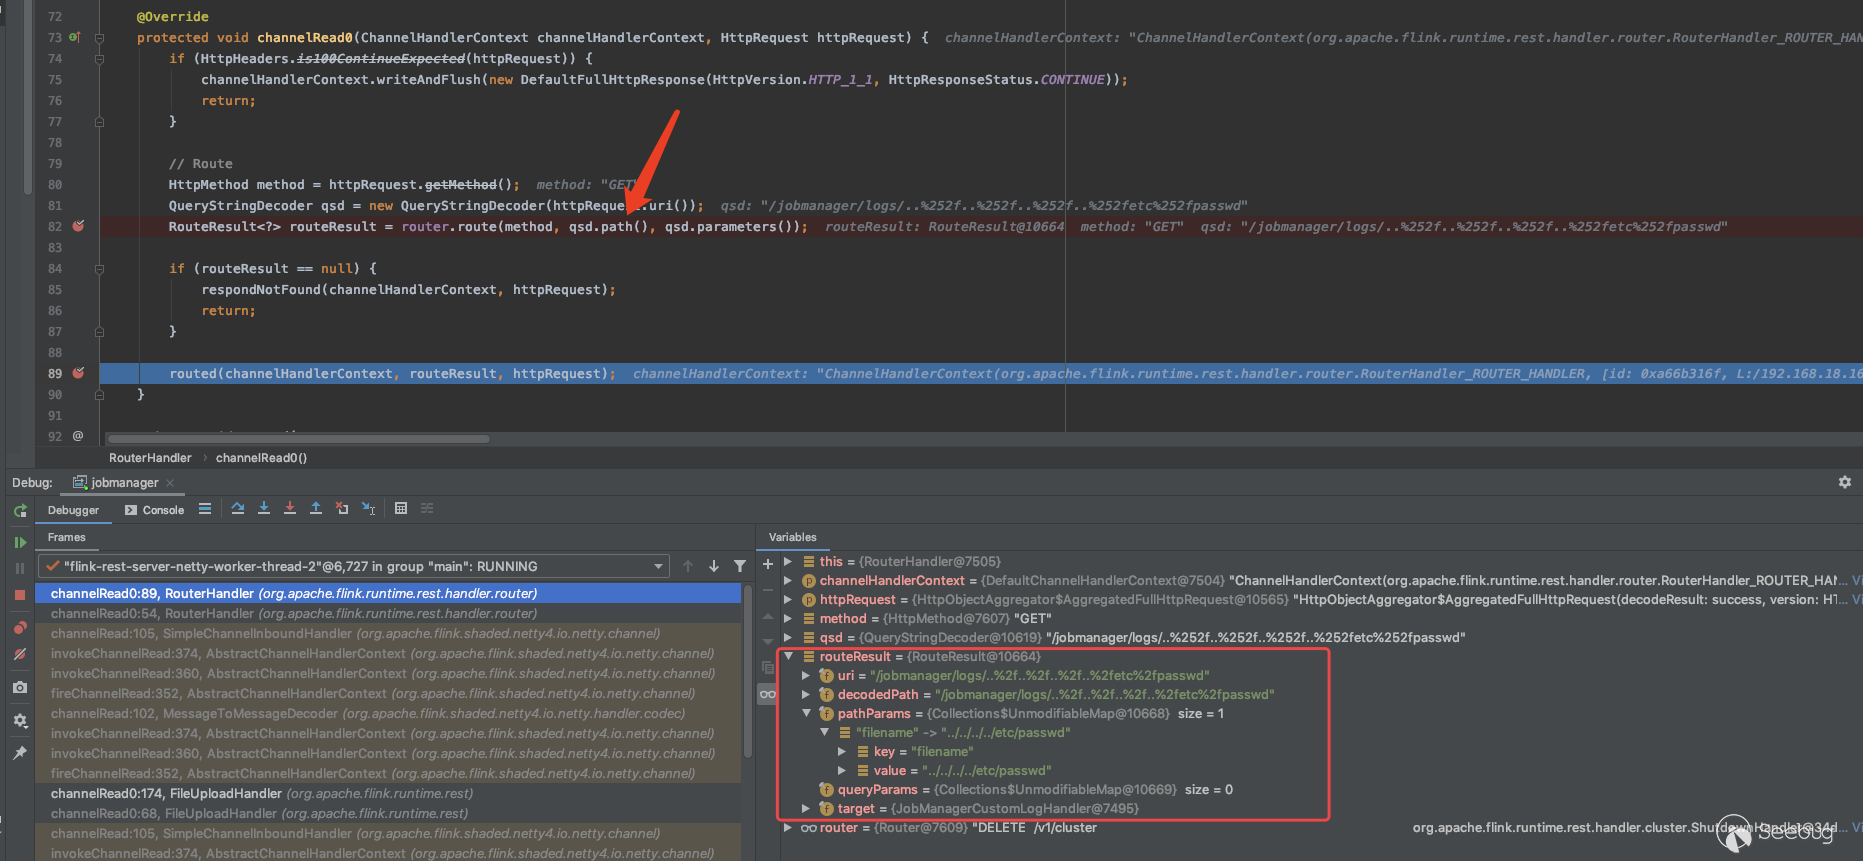Toggle Mute Breakpoints icon
The image size is (1863, 861).
(x=20, y=654)
